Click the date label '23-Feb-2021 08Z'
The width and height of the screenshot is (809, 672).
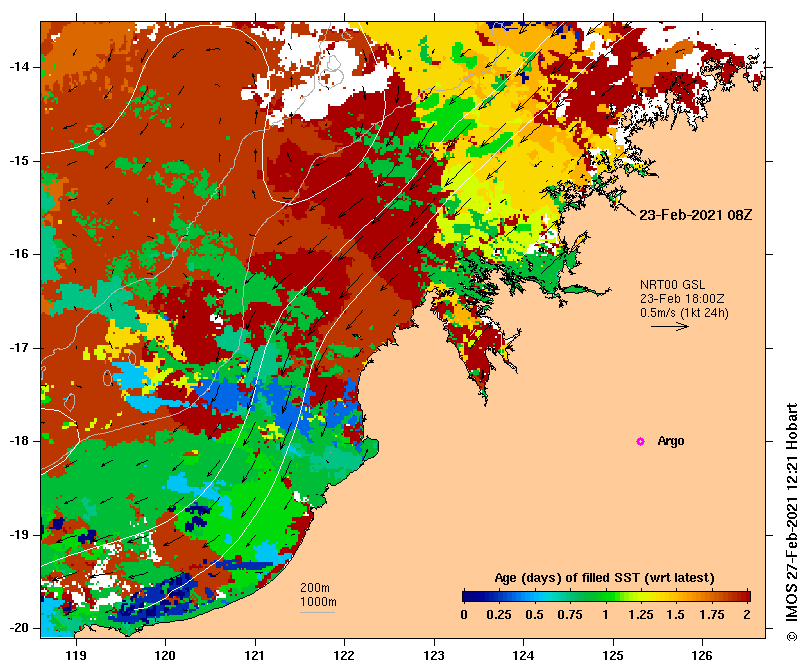pyautogui.click(x=695, y=215)
